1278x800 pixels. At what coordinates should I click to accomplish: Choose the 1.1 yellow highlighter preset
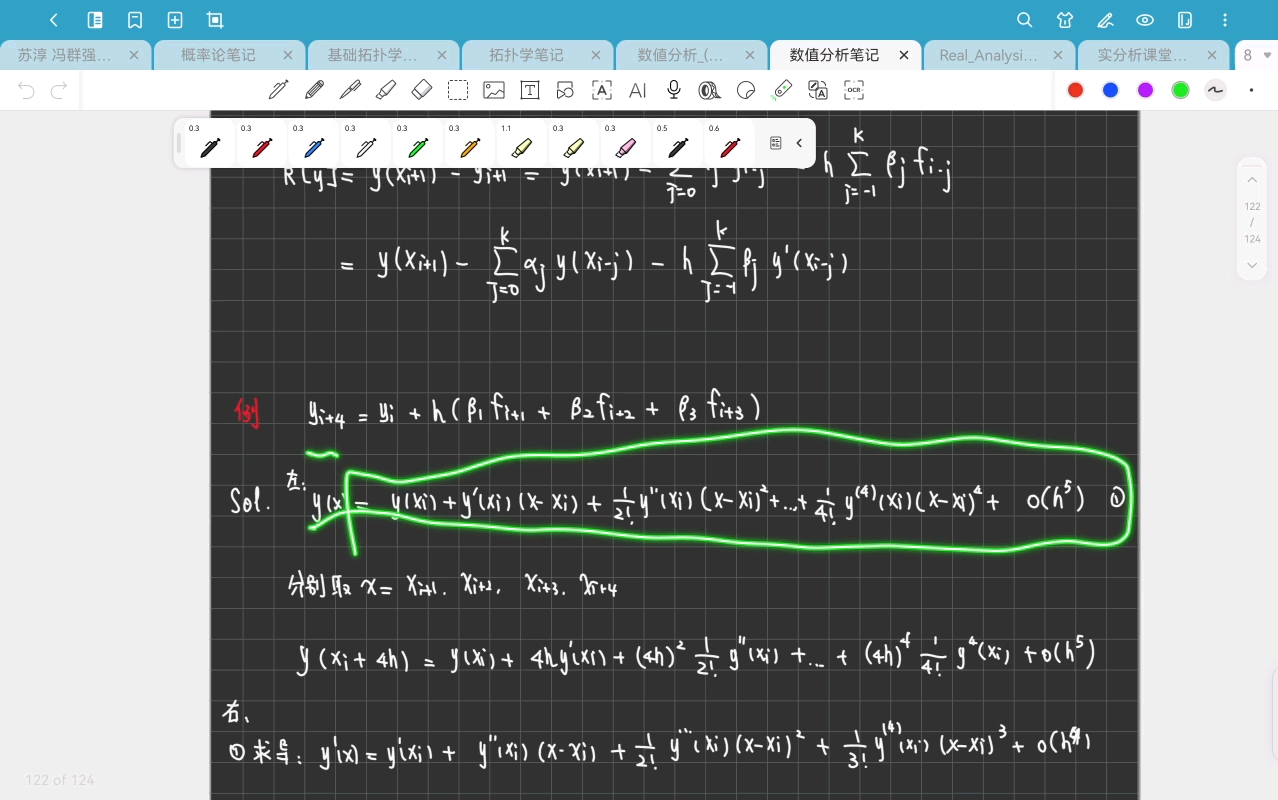tap(522, 143)
